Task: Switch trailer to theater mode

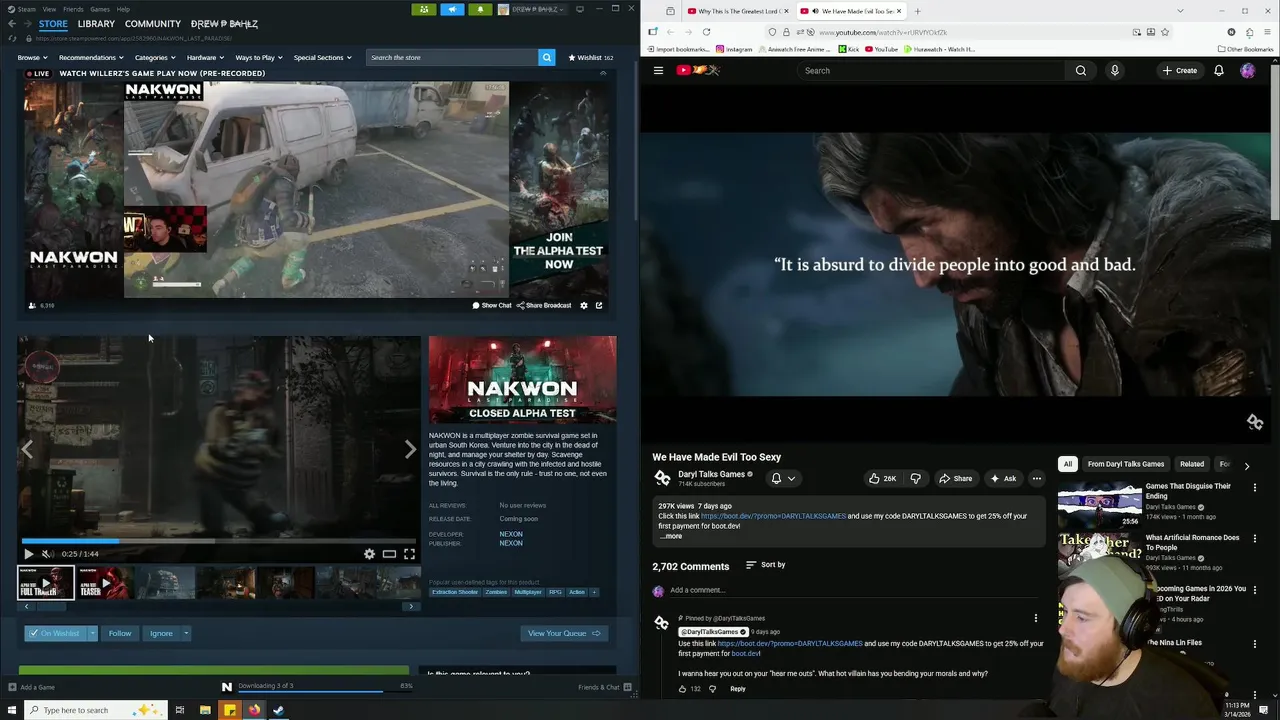Action: [389, 554]
